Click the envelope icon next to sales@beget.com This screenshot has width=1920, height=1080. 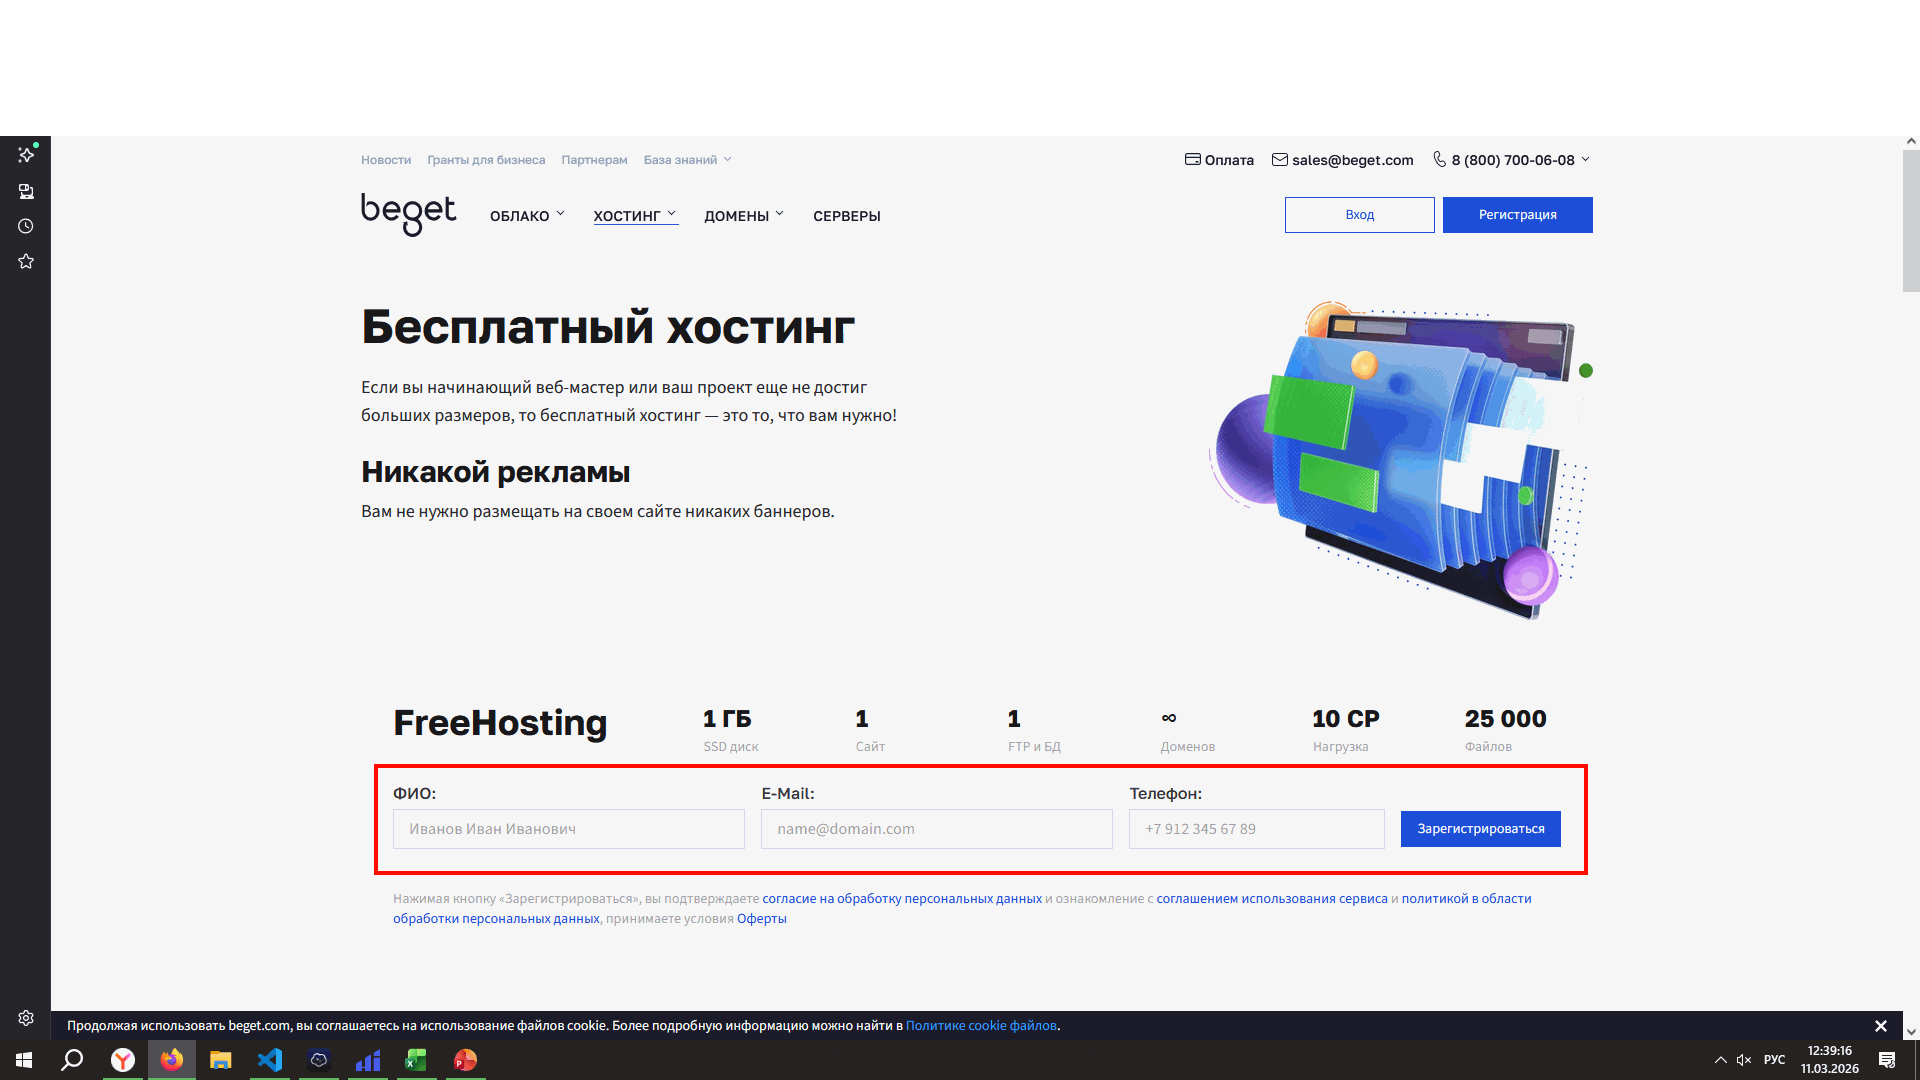[1279, 159]
